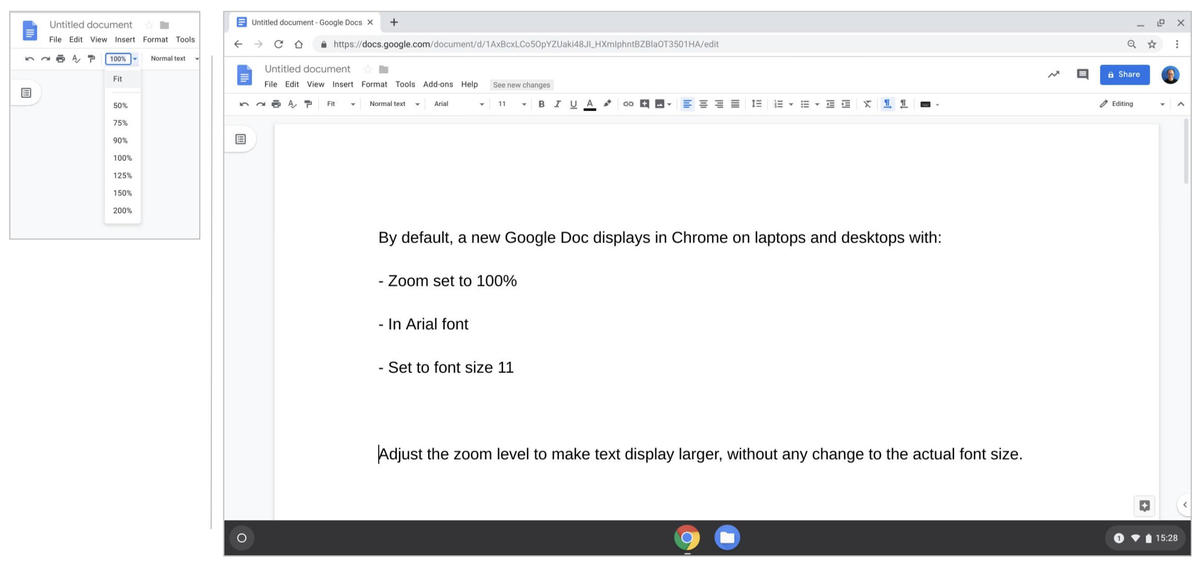
Task: Set left alignment
Action: (x=687, y=104)
